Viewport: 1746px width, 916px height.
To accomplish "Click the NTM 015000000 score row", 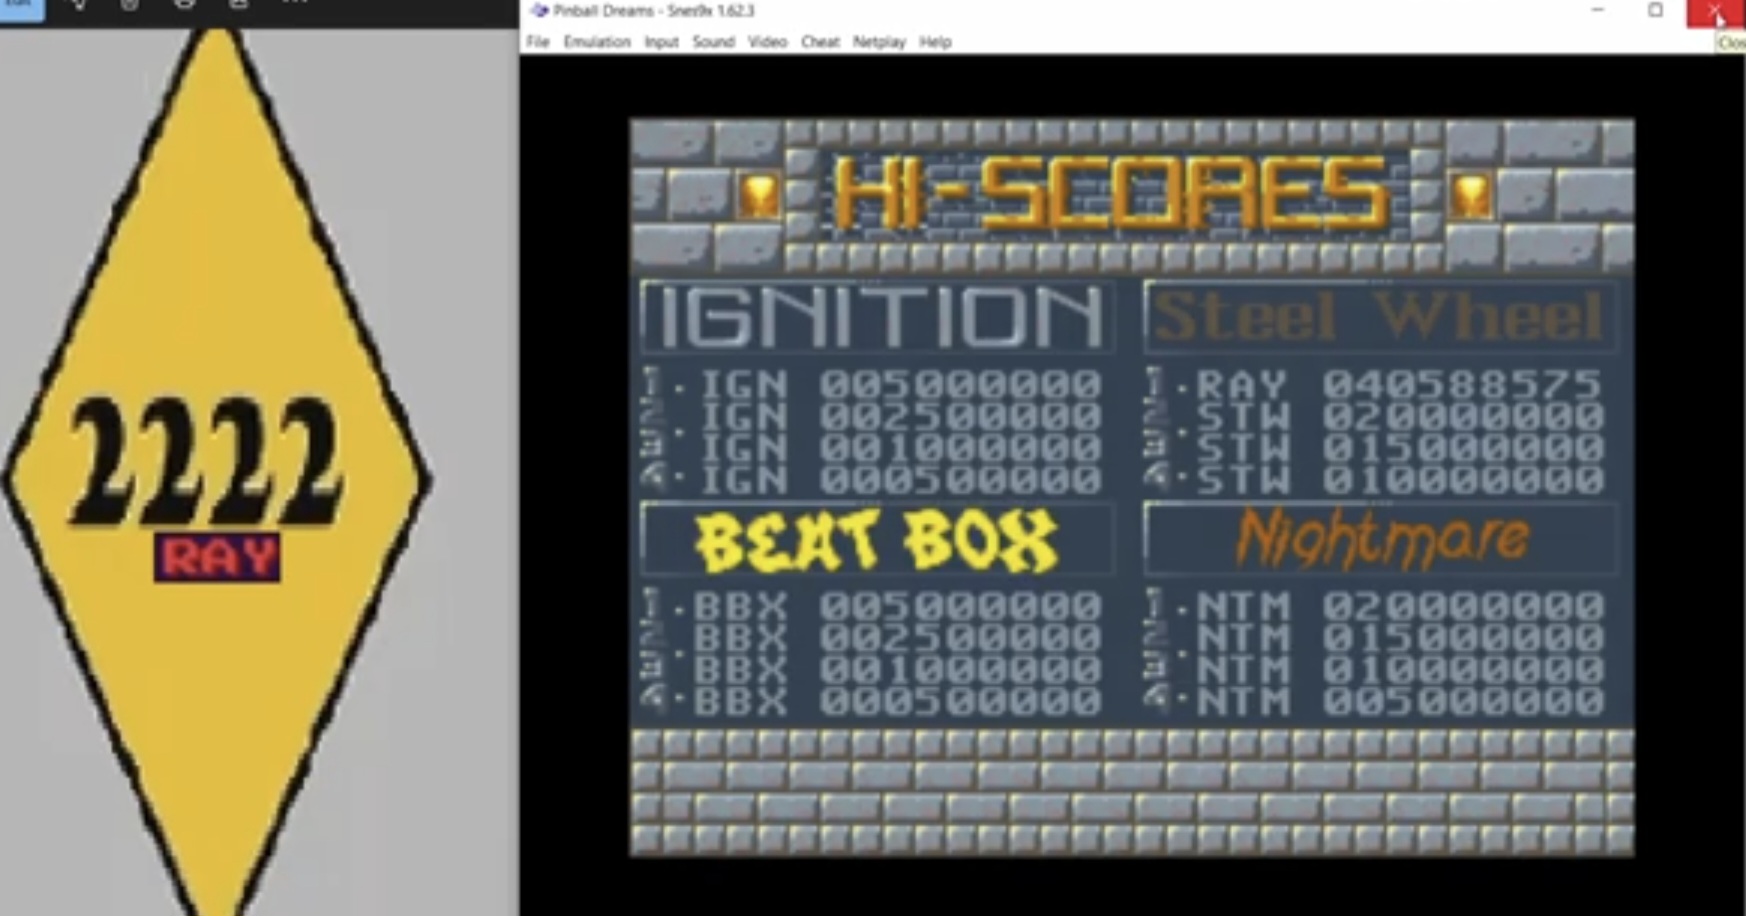I will tap(1375, 638).
